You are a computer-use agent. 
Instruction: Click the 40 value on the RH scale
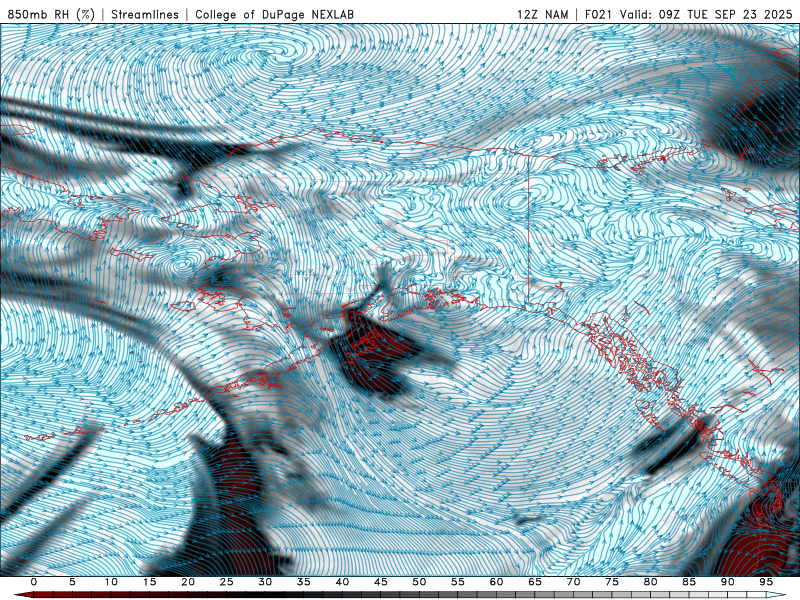(342, 582)
